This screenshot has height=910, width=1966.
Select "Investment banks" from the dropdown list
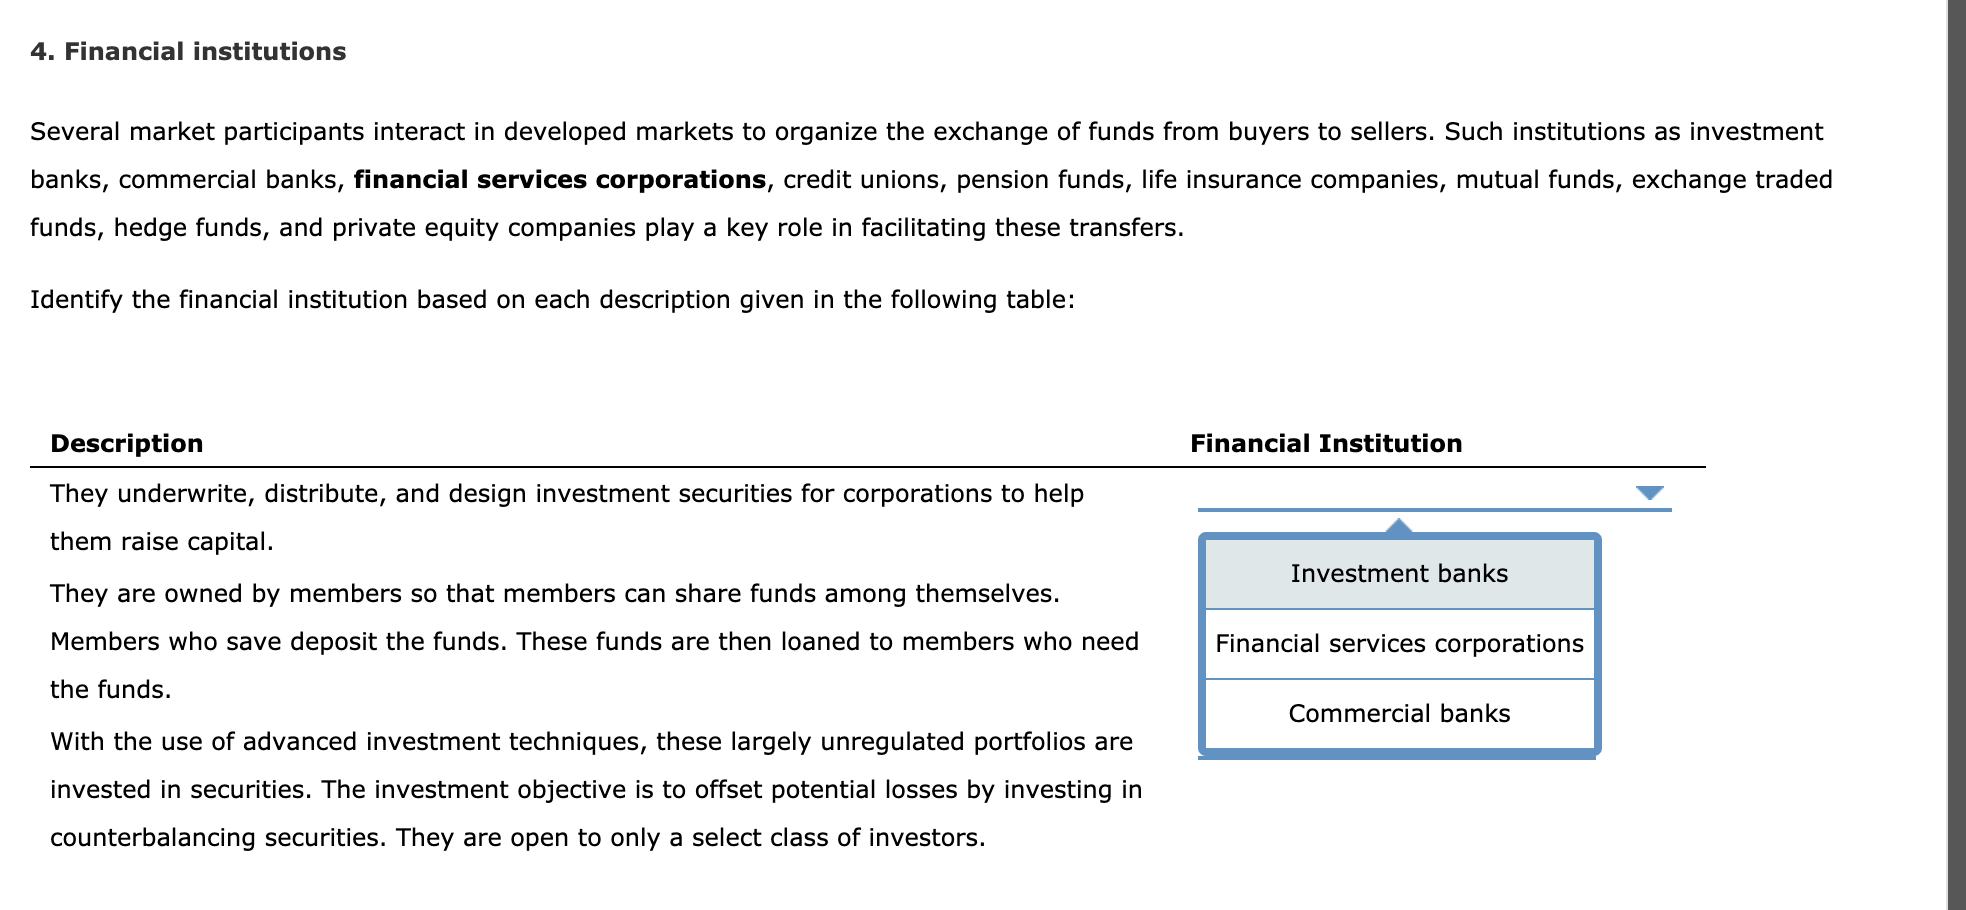coord(1398,573)
